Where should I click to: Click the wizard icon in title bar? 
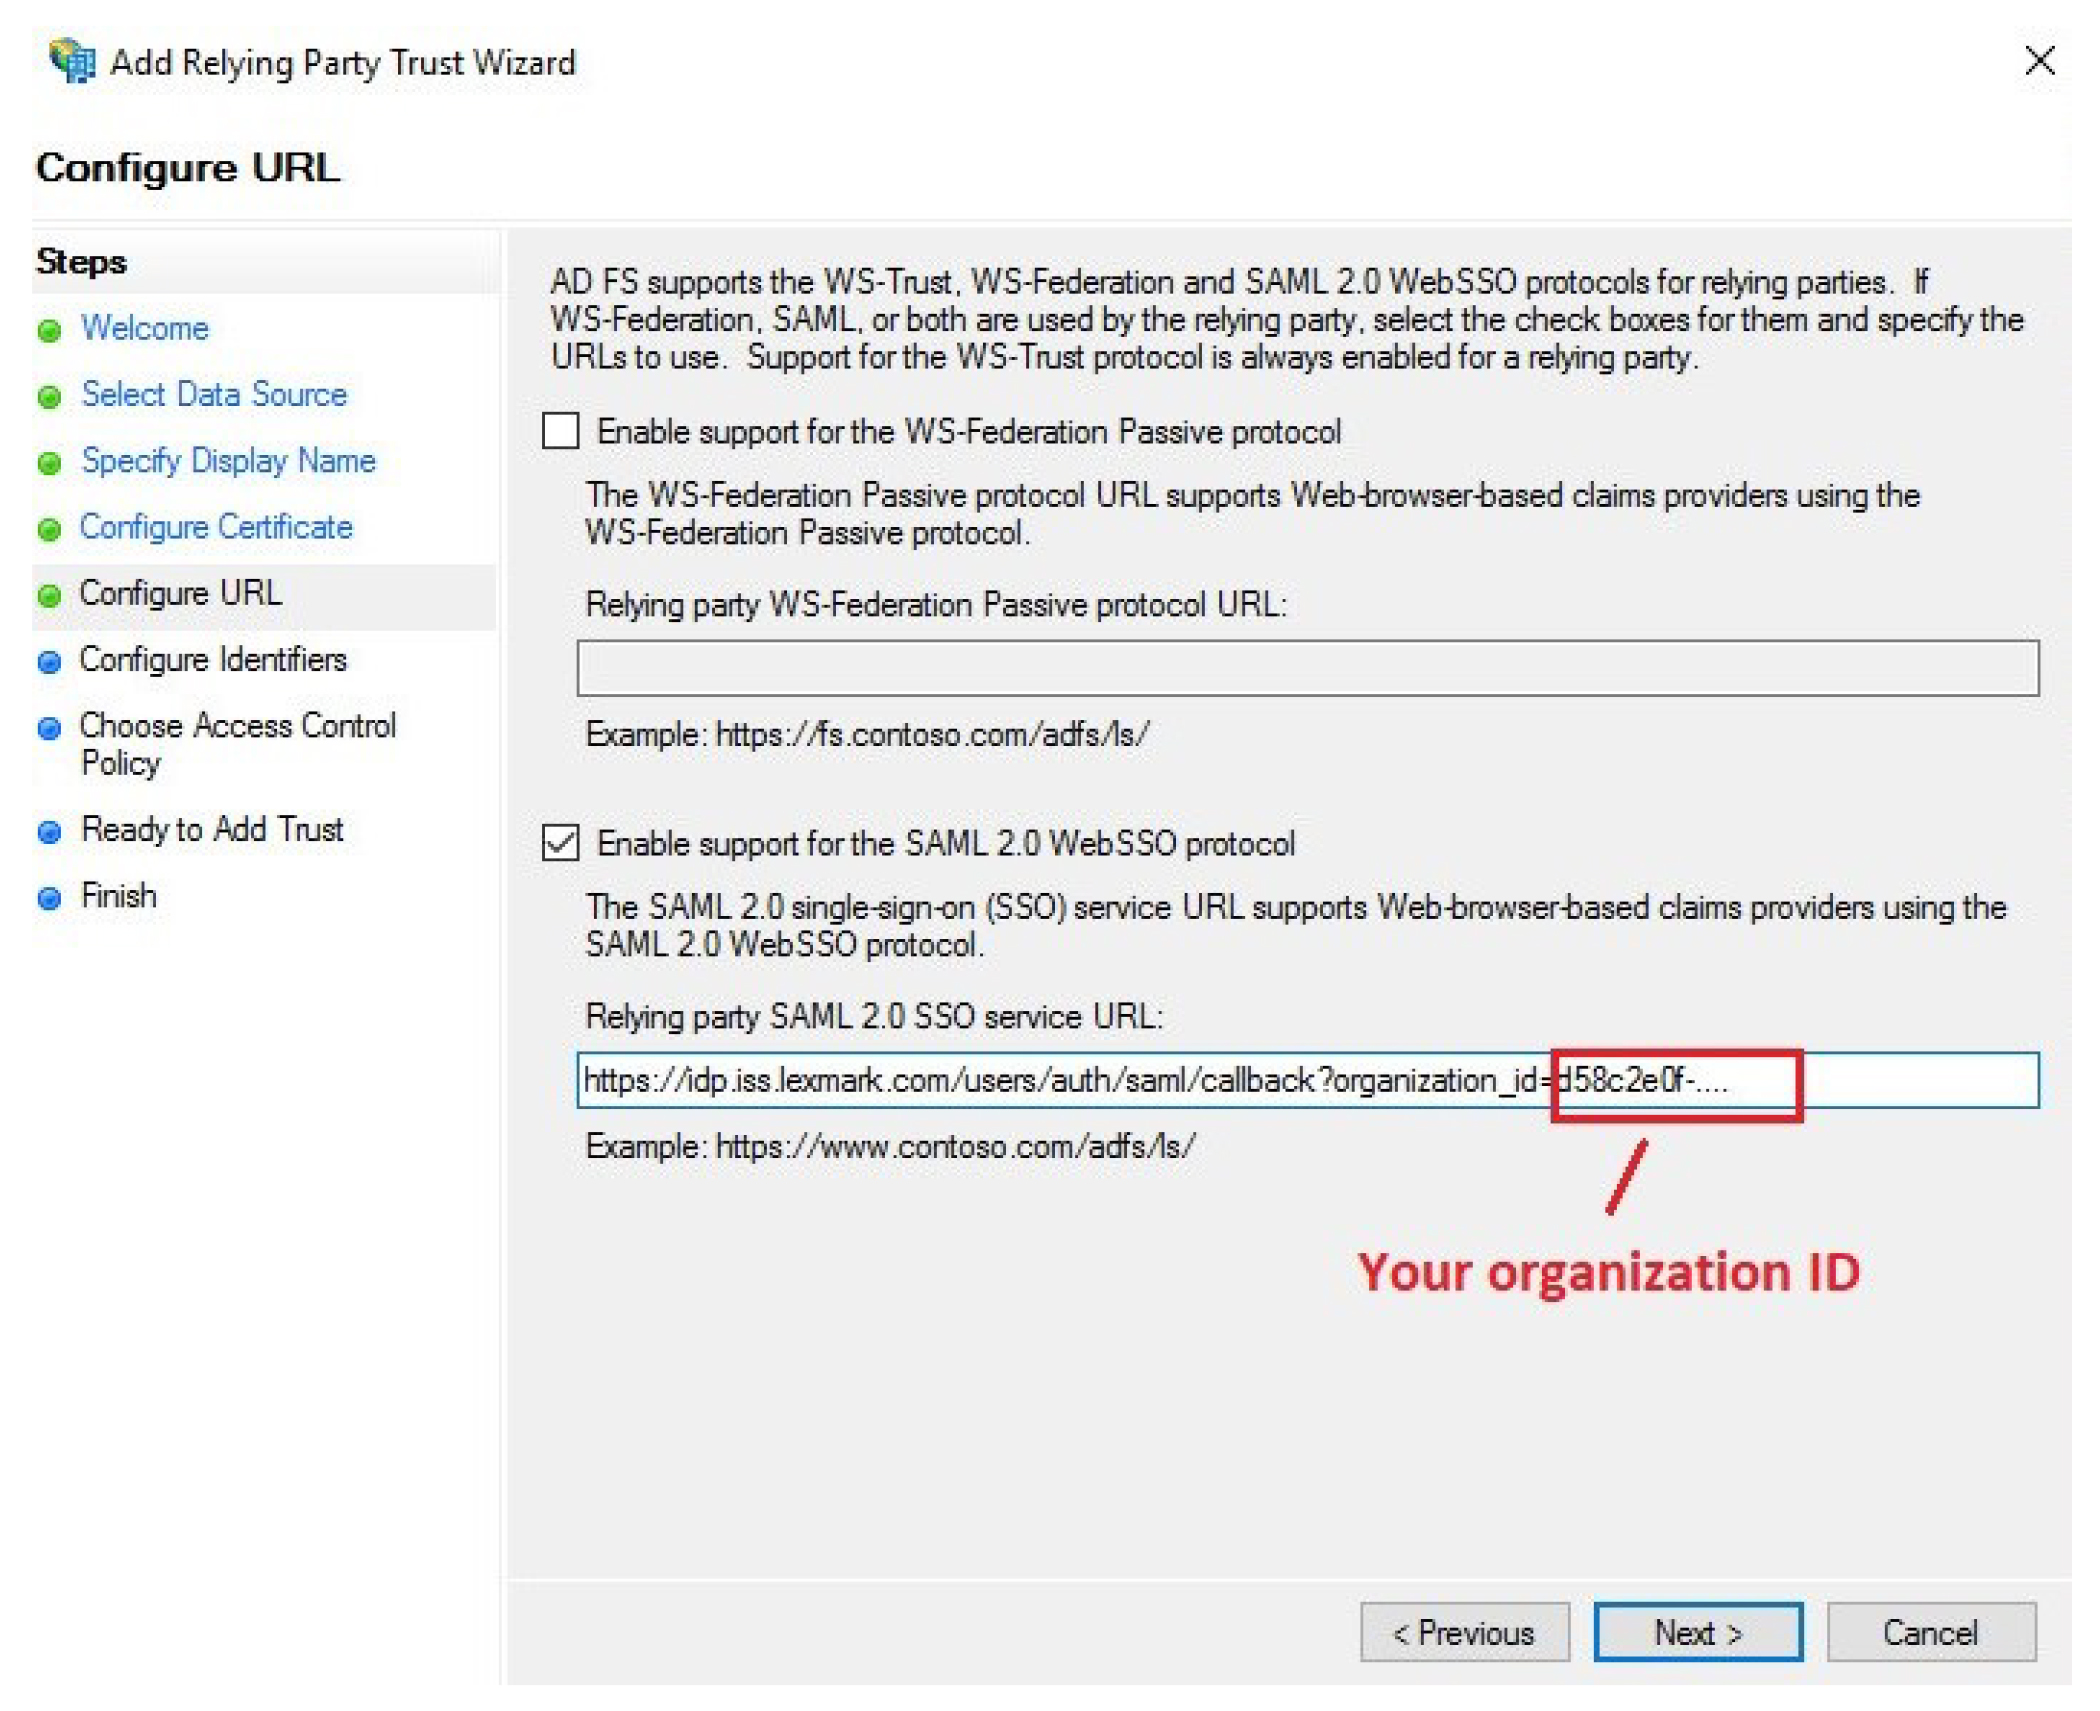point(72,62)
